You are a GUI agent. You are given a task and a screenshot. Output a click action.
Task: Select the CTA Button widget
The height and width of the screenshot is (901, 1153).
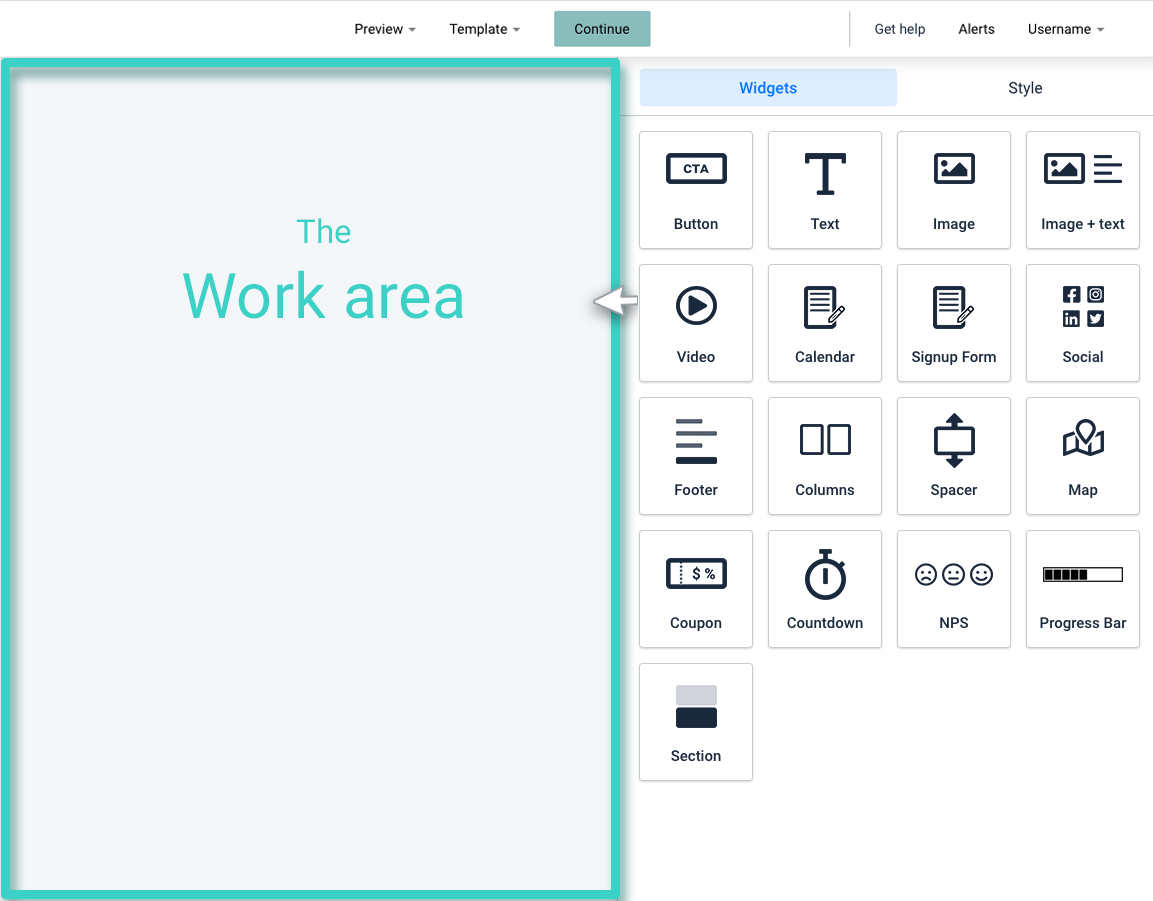696,190
